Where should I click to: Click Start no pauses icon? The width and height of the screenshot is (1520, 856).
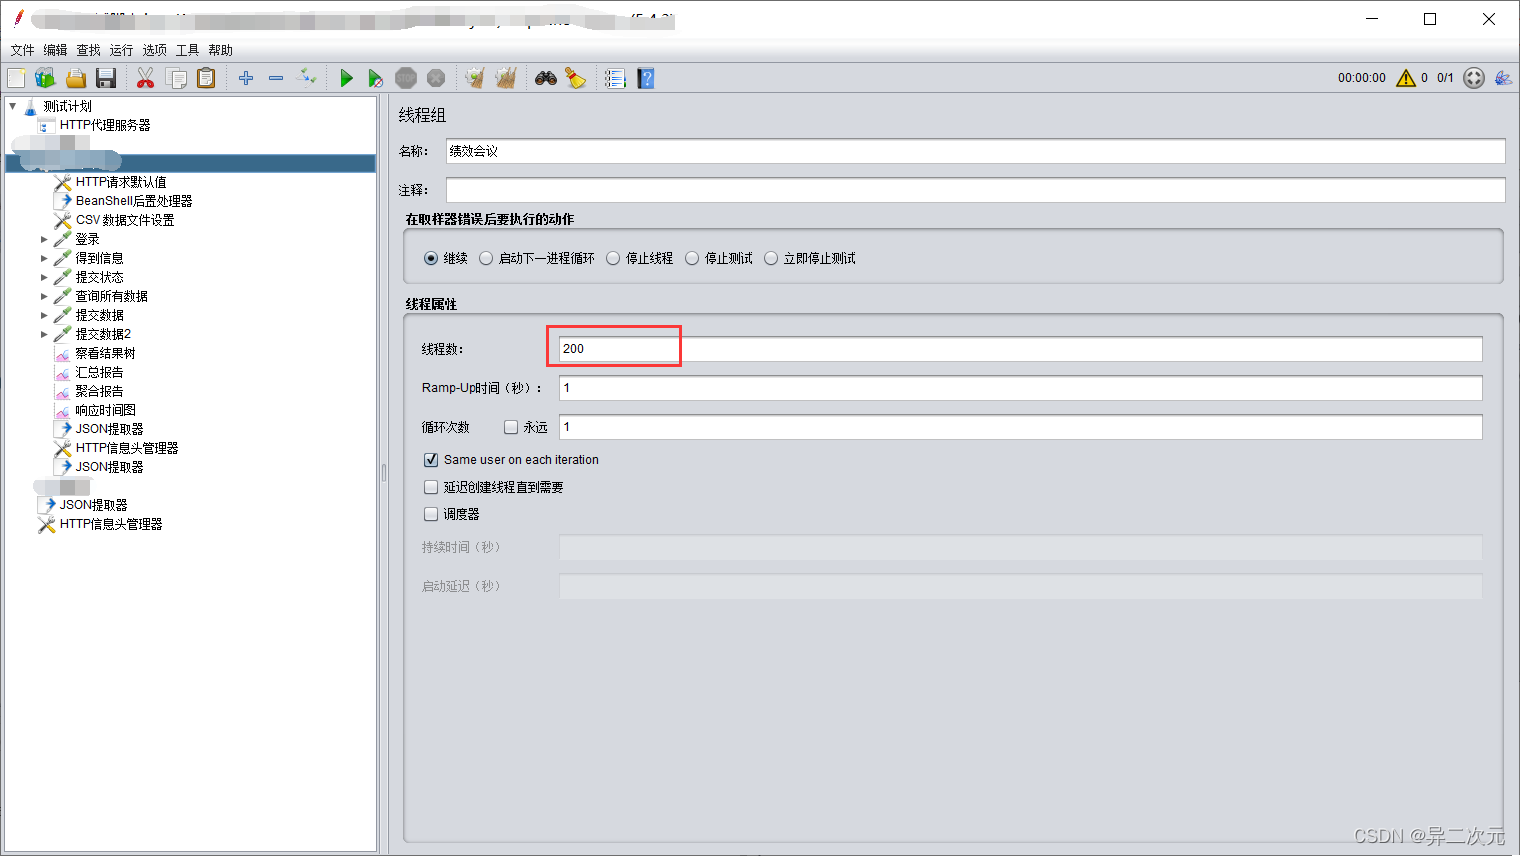(x=376, y=78)
